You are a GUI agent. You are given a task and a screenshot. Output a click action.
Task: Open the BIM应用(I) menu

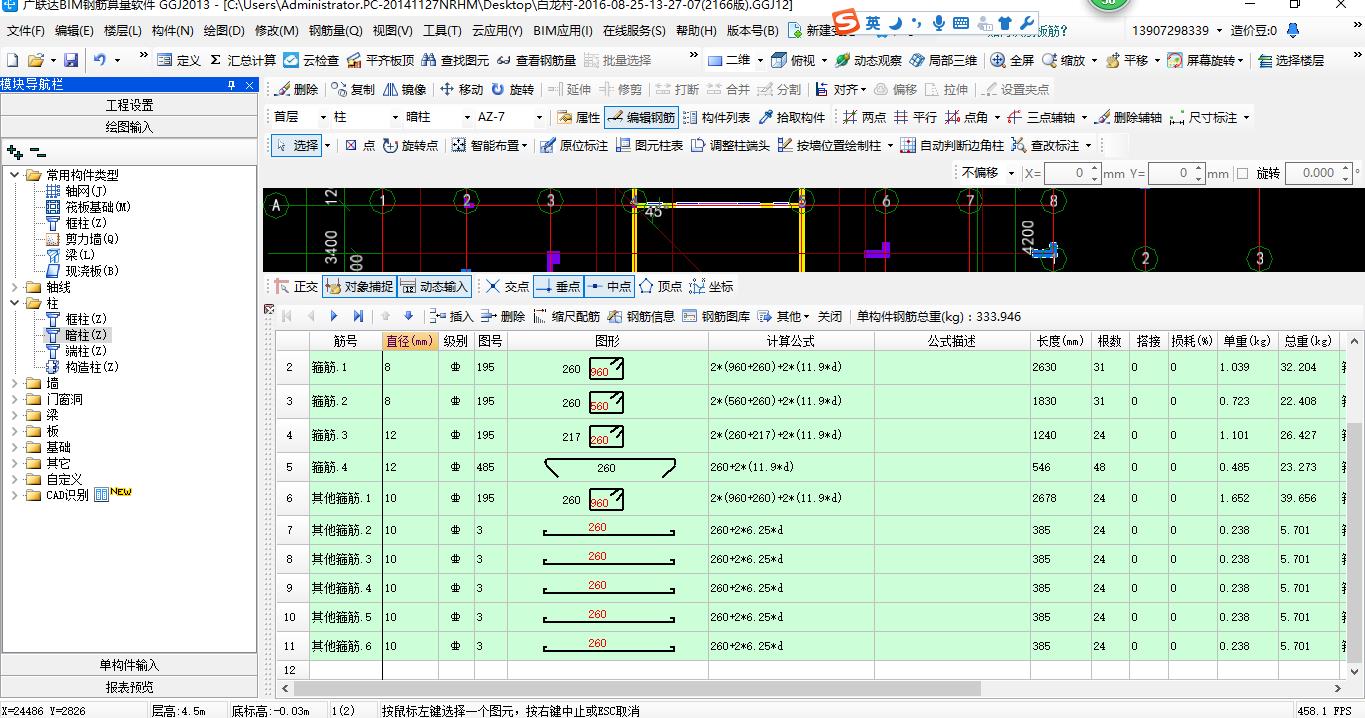pyautogui.click(x=563, y=31)
